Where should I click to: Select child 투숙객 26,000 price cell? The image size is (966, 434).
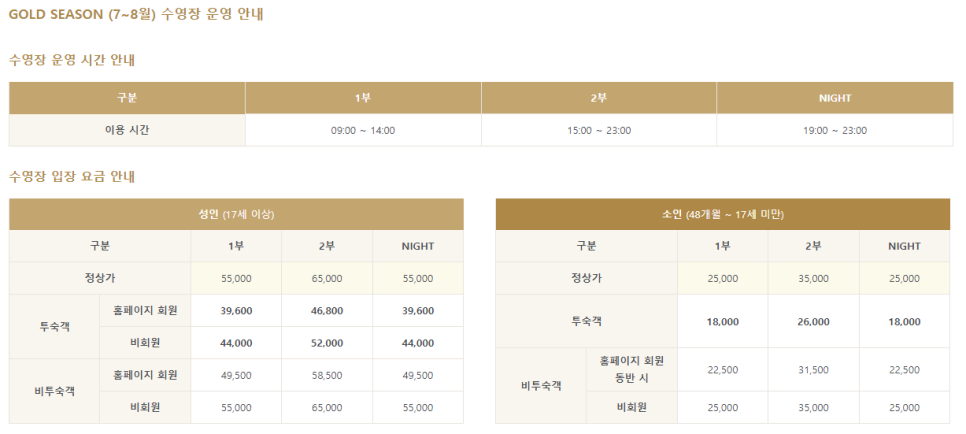[813, 322]
